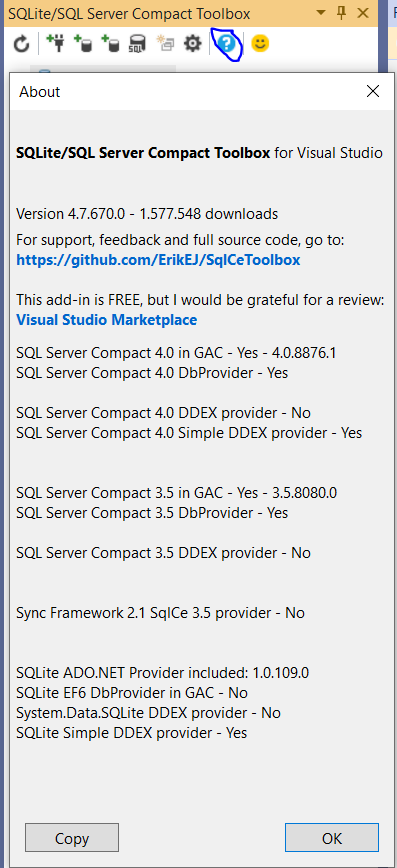Click the circled blue question mark icon
Viewport: 397px width, 868px height.
[x=230, y=43]
